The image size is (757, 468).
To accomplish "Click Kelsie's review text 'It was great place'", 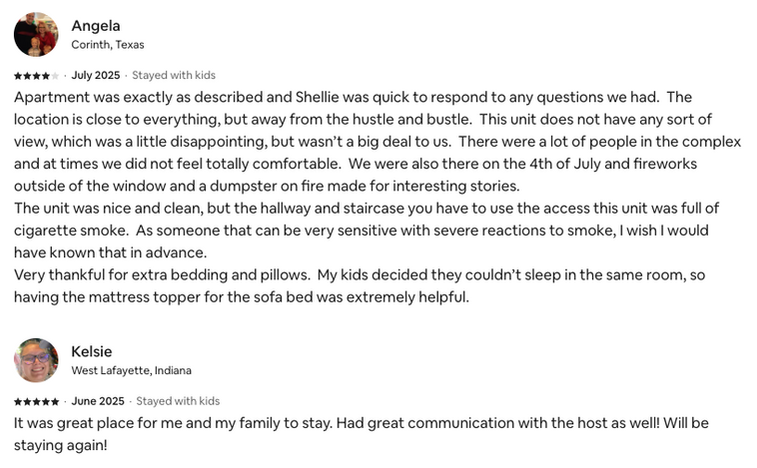I will point(80,423).
